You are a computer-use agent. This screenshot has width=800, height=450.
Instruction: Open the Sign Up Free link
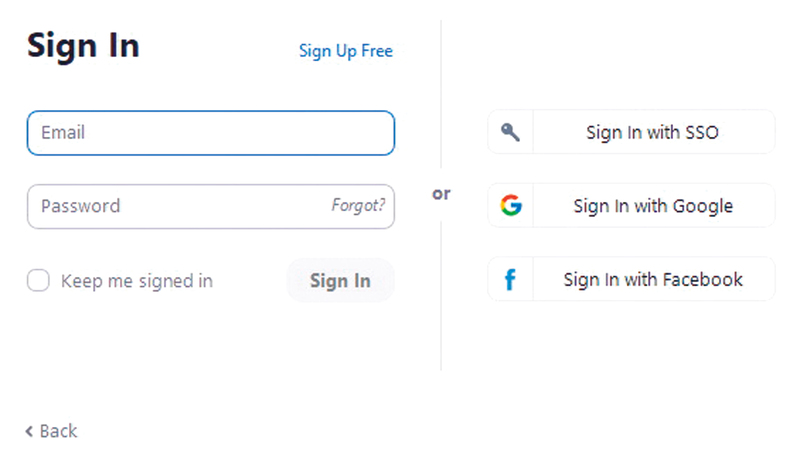pos(346,51)
